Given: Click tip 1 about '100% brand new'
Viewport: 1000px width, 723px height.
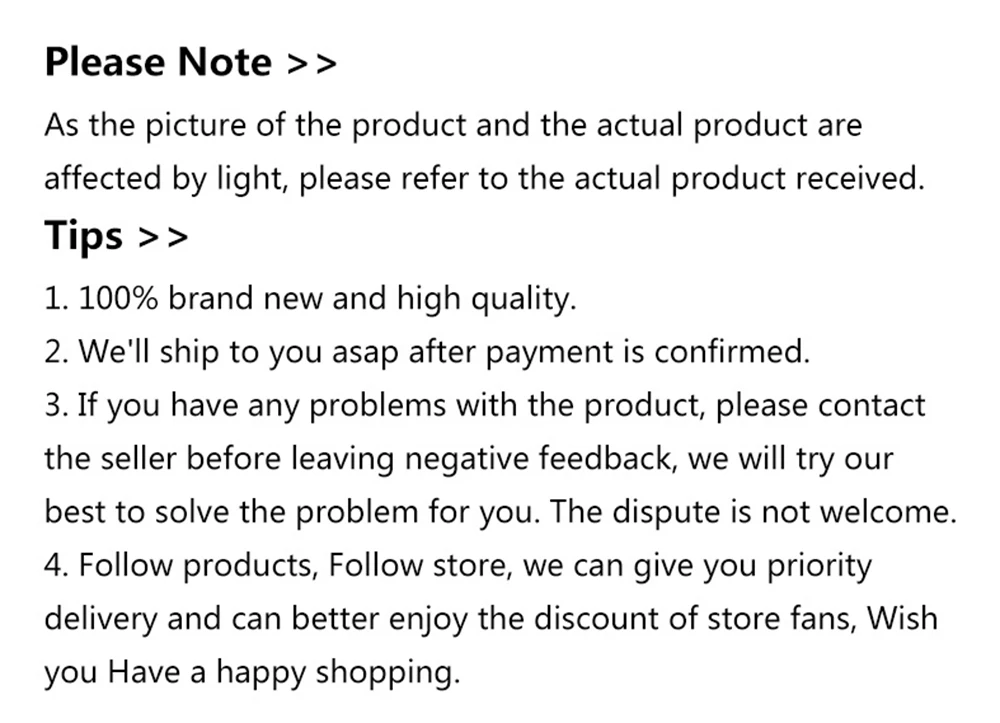Looking at the screenshot, I should point(311,298).
